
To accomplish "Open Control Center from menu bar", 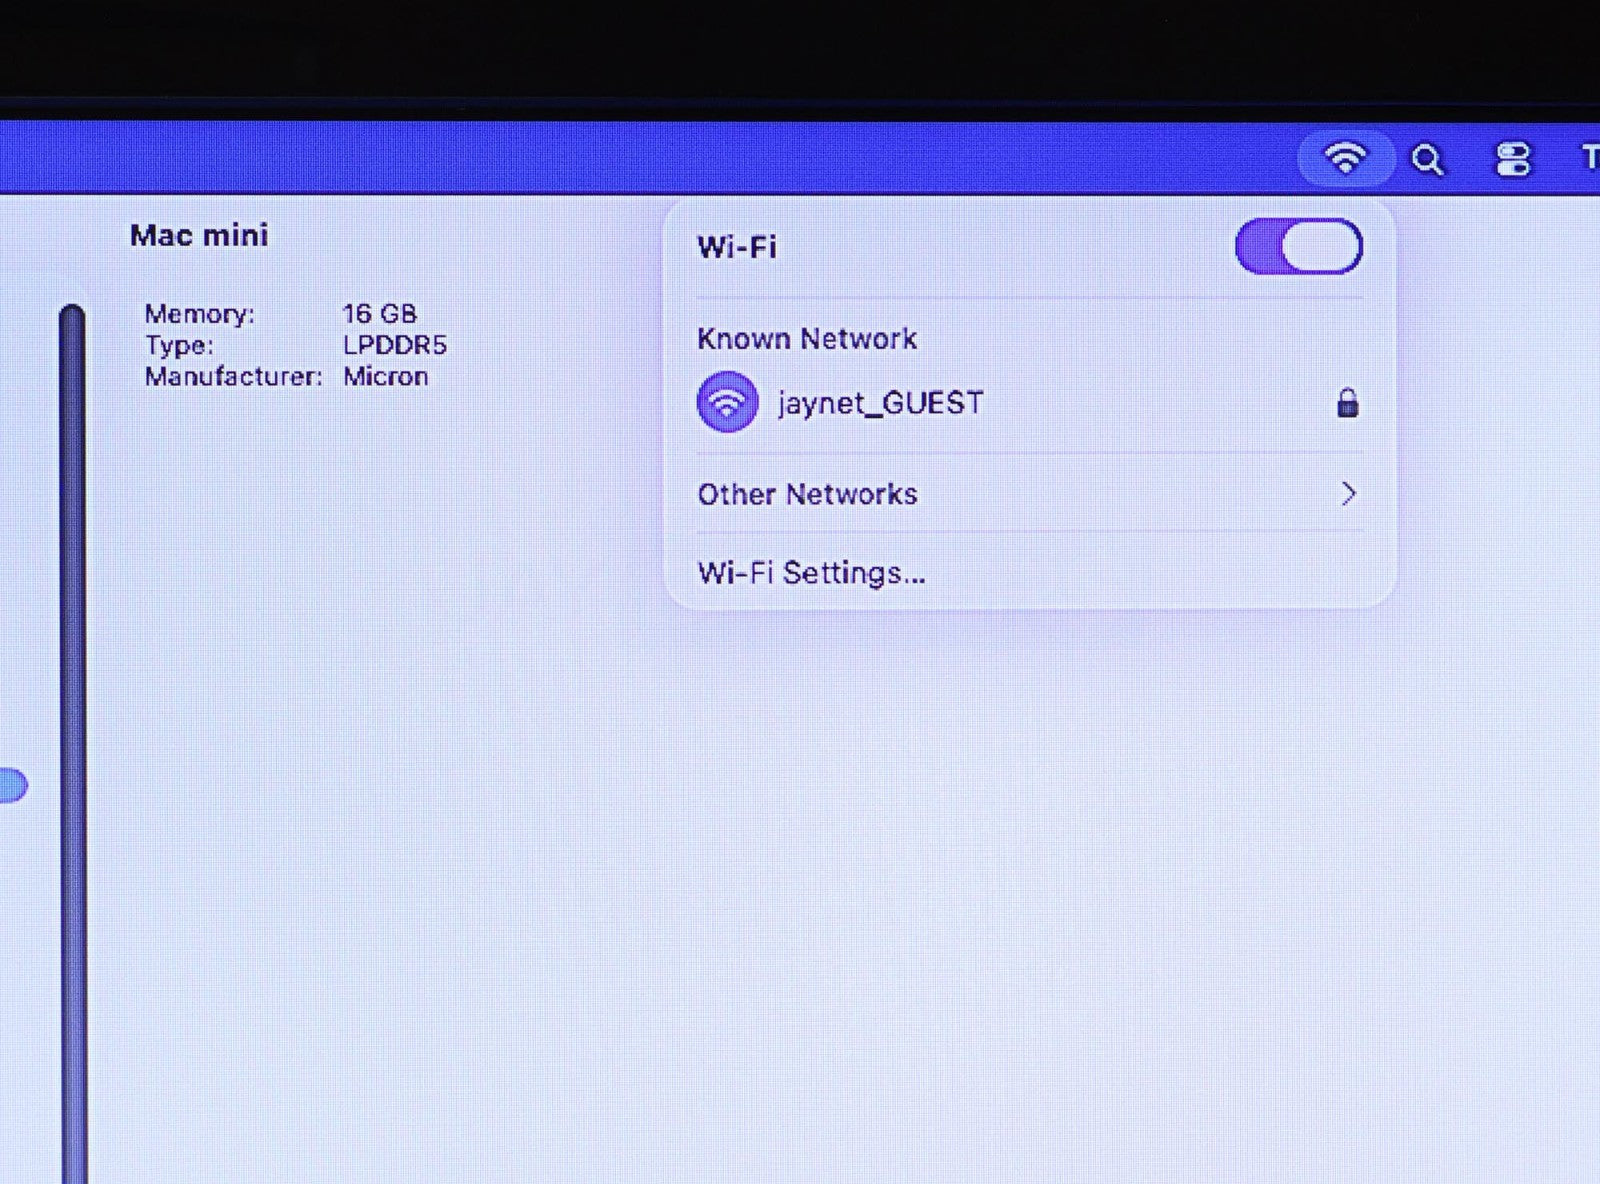I will click(x=1512, y=160).
